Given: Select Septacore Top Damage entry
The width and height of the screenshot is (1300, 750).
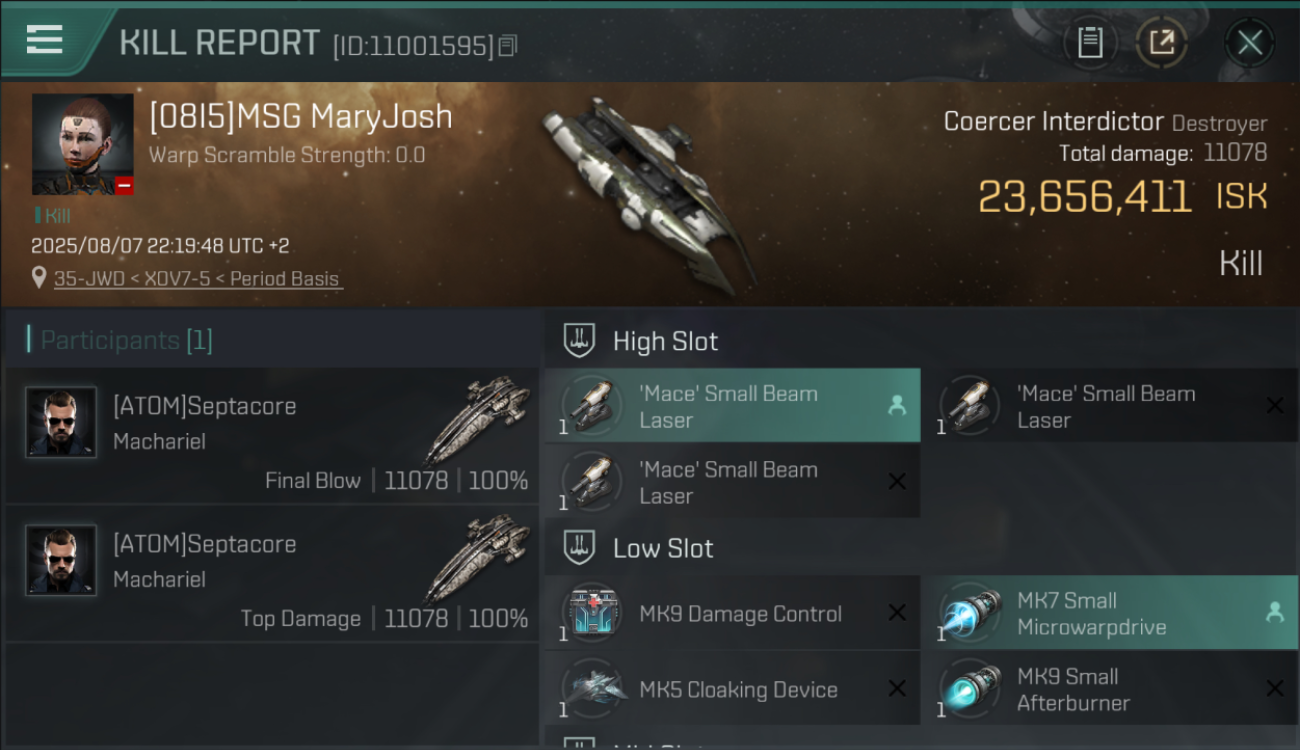Looking at the screenshot, I should [272, 573].
